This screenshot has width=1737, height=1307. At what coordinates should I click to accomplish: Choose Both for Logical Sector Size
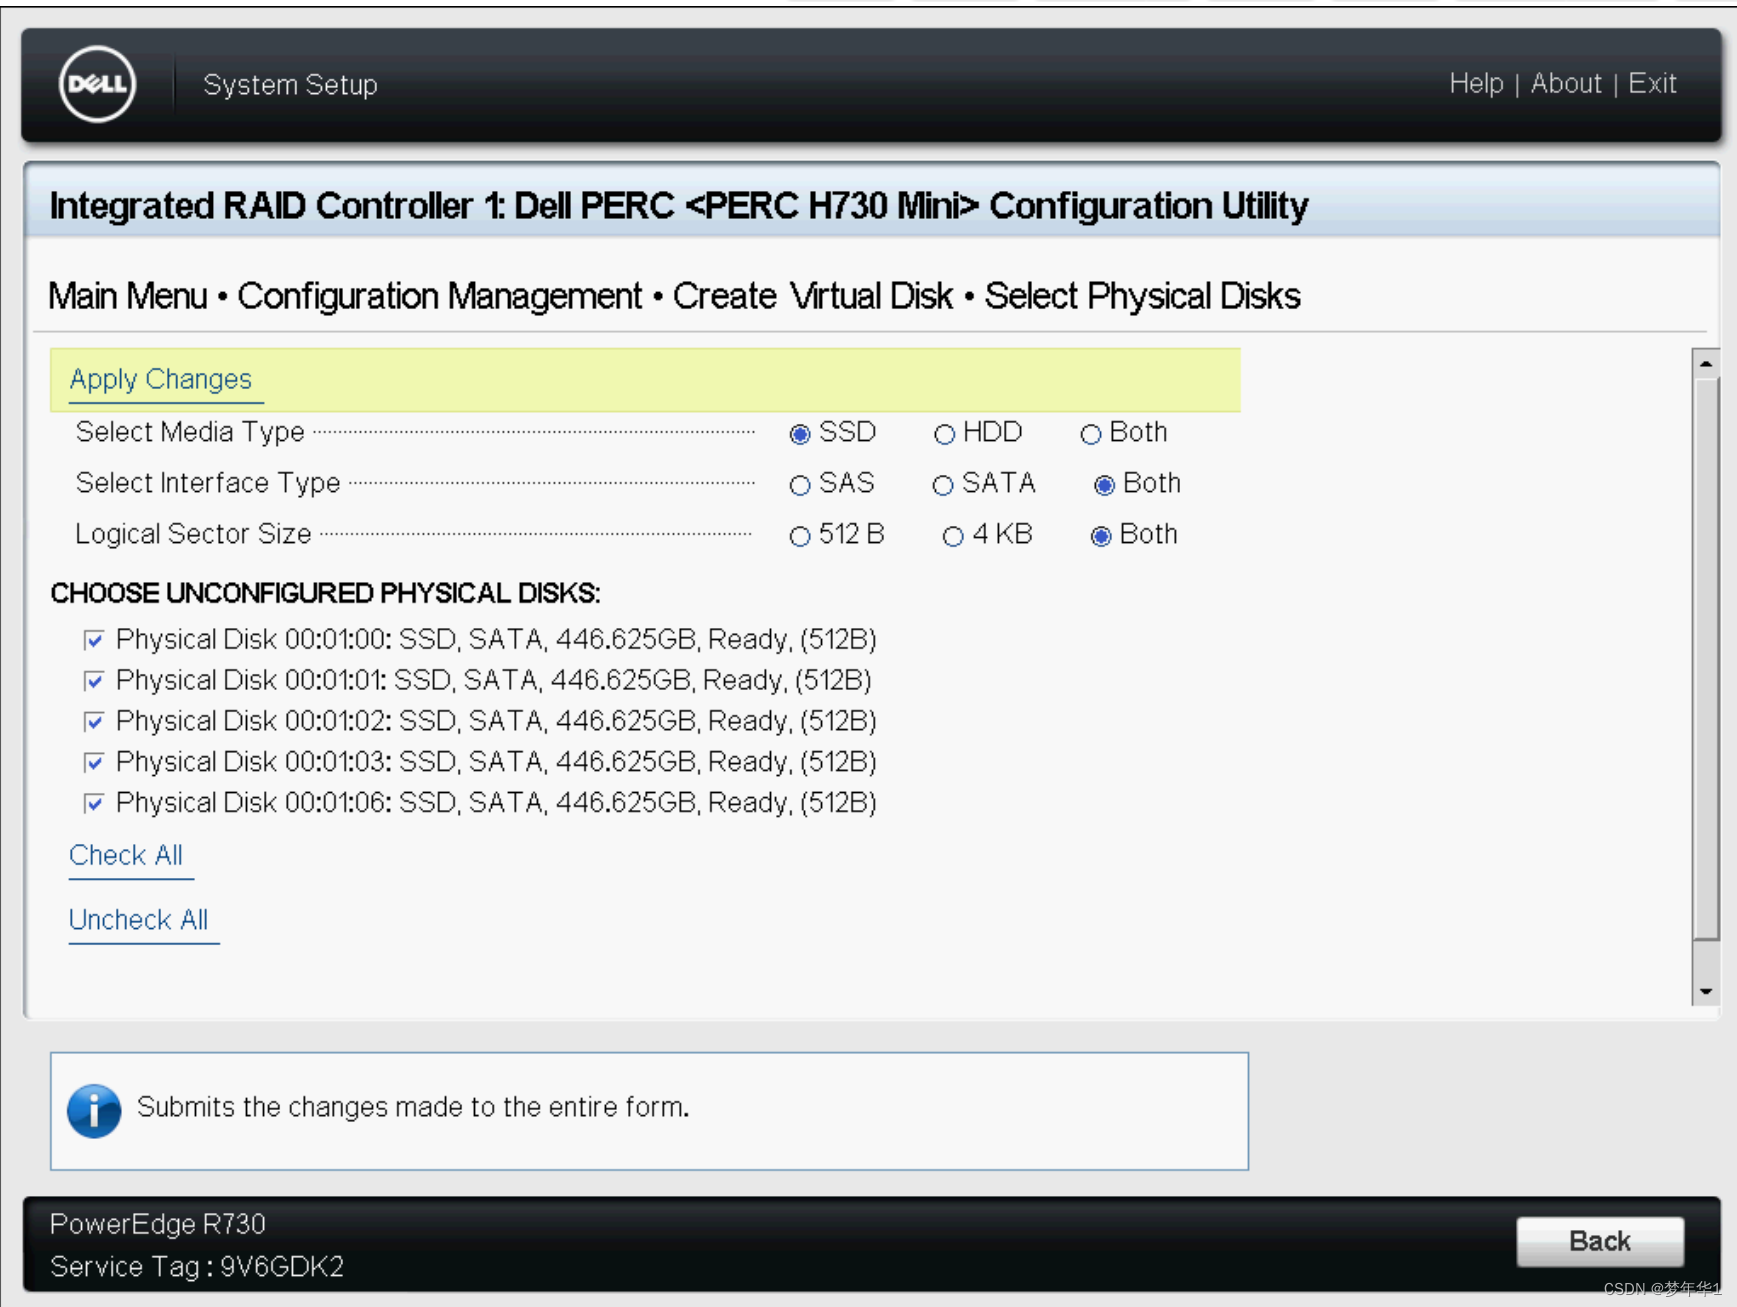coord(1101,536)
